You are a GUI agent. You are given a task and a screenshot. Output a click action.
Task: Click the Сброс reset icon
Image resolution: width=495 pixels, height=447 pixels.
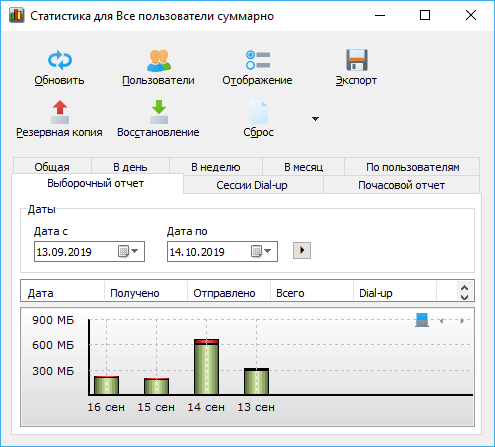259,112
